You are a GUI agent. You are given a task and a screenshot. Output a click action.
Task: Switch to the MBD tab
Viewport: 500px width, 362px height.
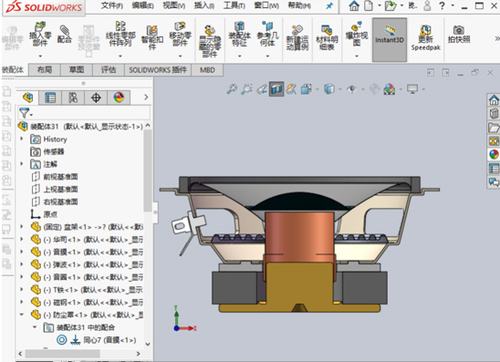click(x=207, y=70)
